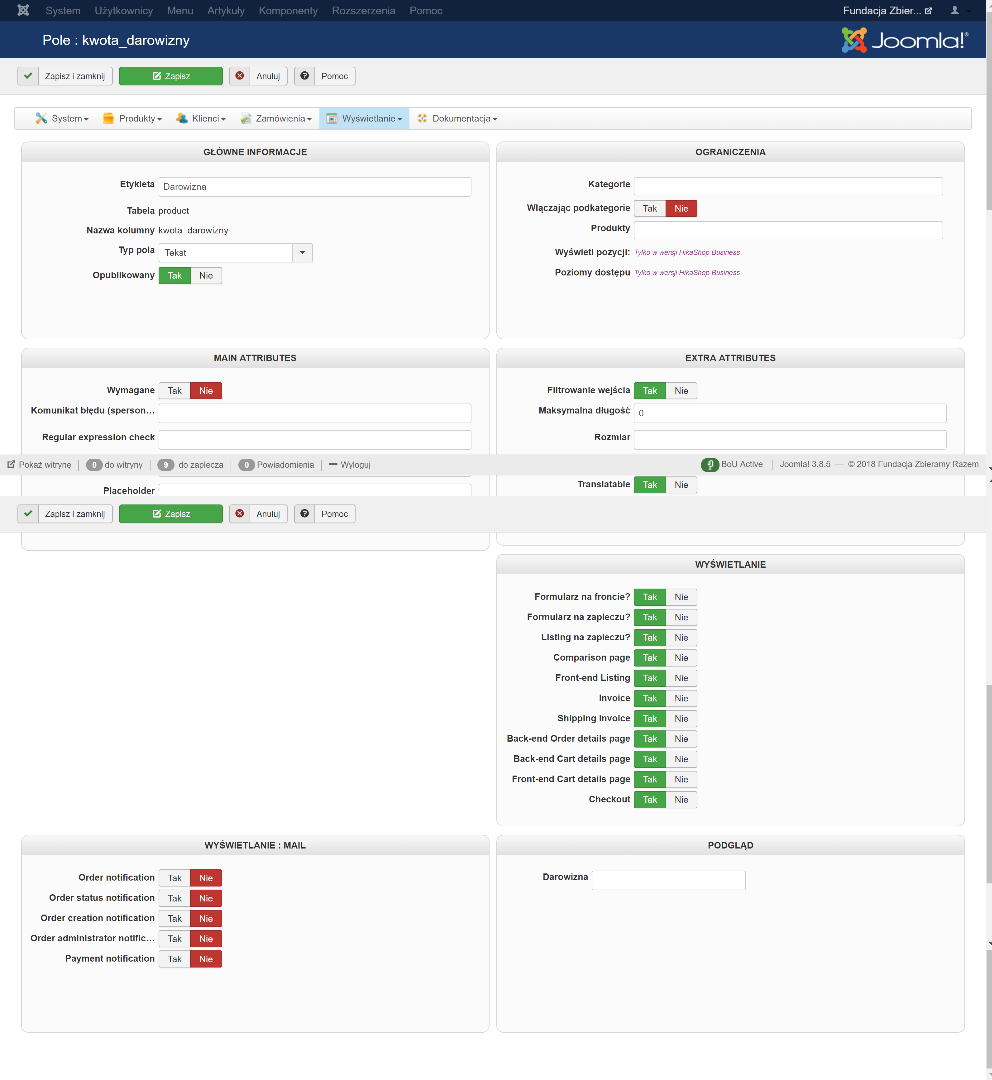
Task: Set Checkout display to Nie
Action: 681,800
